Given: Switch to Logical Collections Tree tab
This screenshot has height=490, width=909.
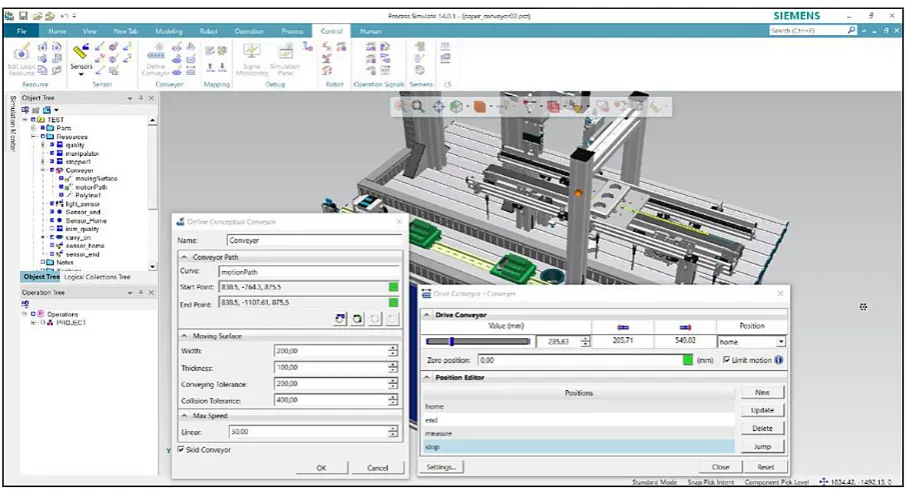Looking at the screenshot, I should coord(97,277).
